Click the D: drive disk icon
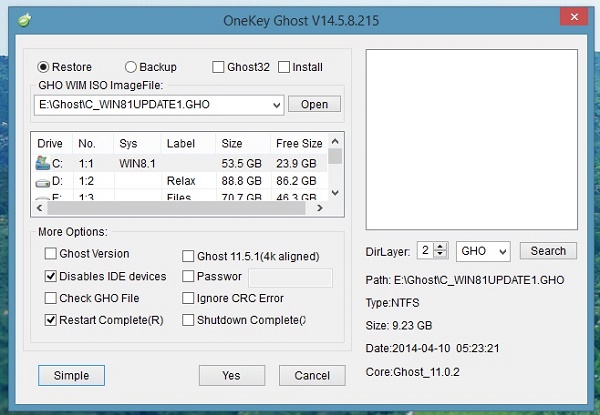The height and width of the screenshot is (415, 600). [x=42, y=183]
